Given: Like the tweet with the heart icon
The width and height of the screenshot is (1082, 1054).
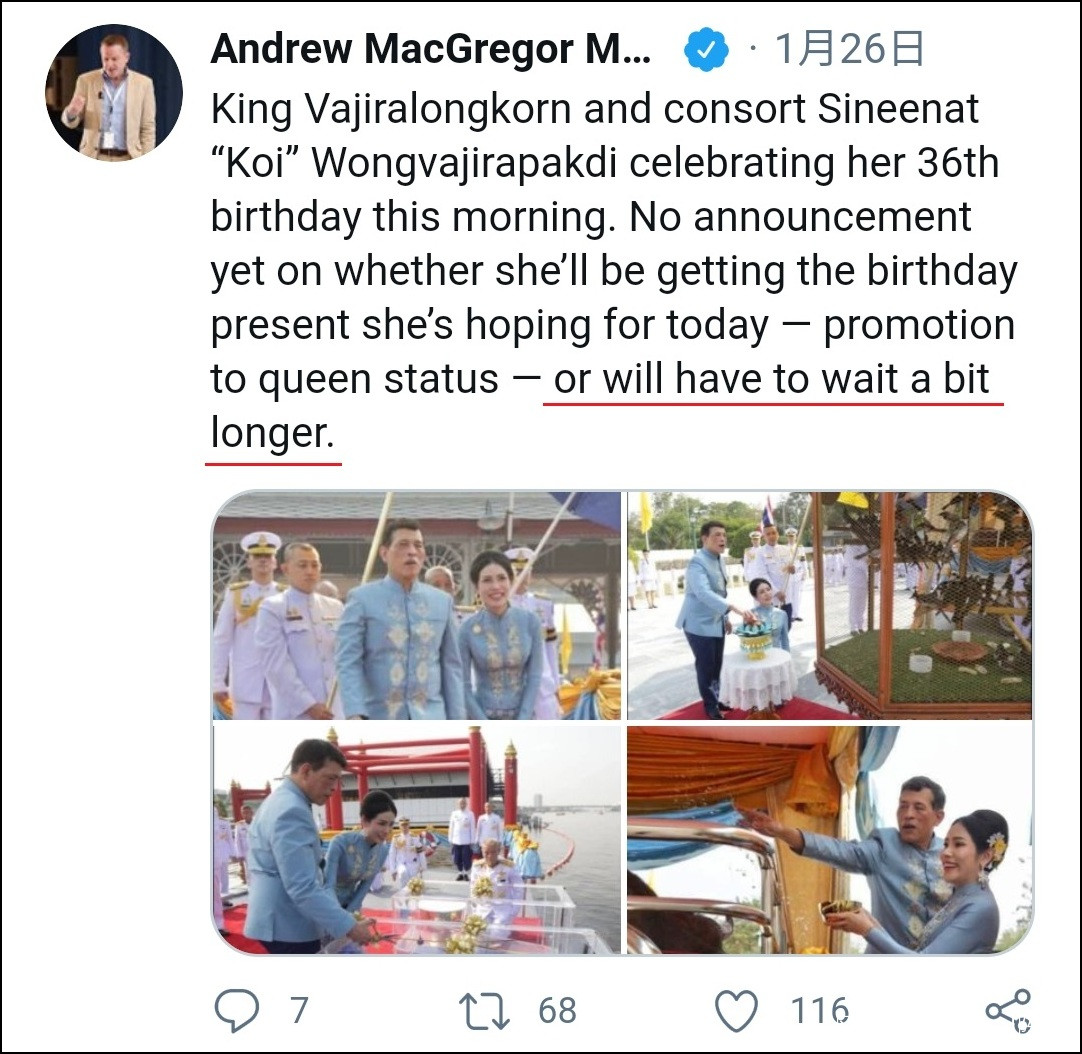Looking at the screenshot, I should point(736,1011).
